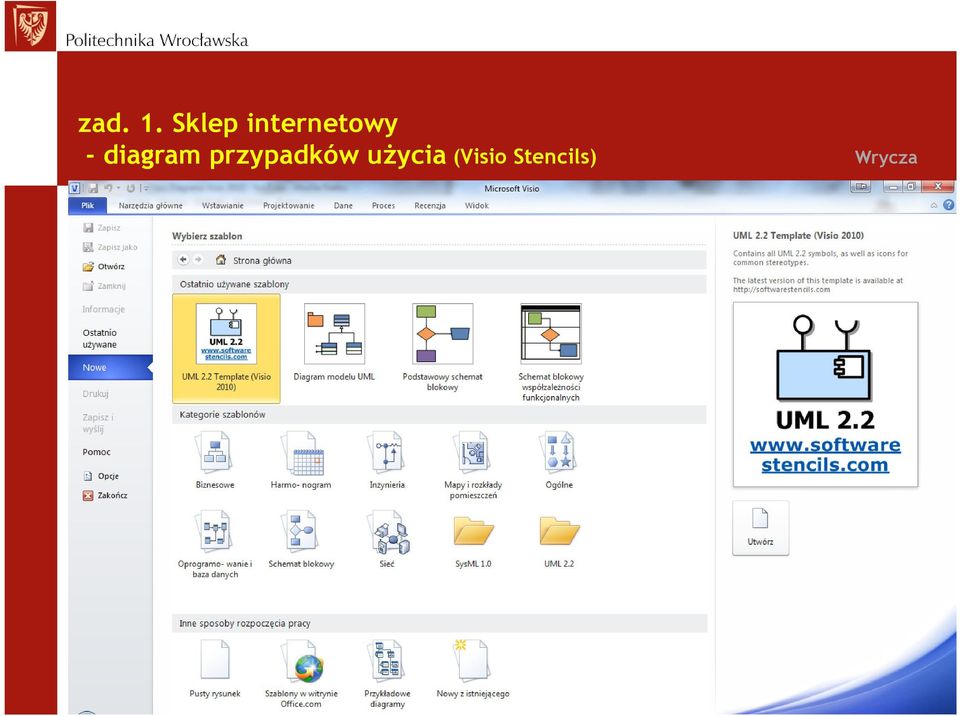Go back with the left navigation arrow
Screen dimensions: 960x716
pos(183,260)
